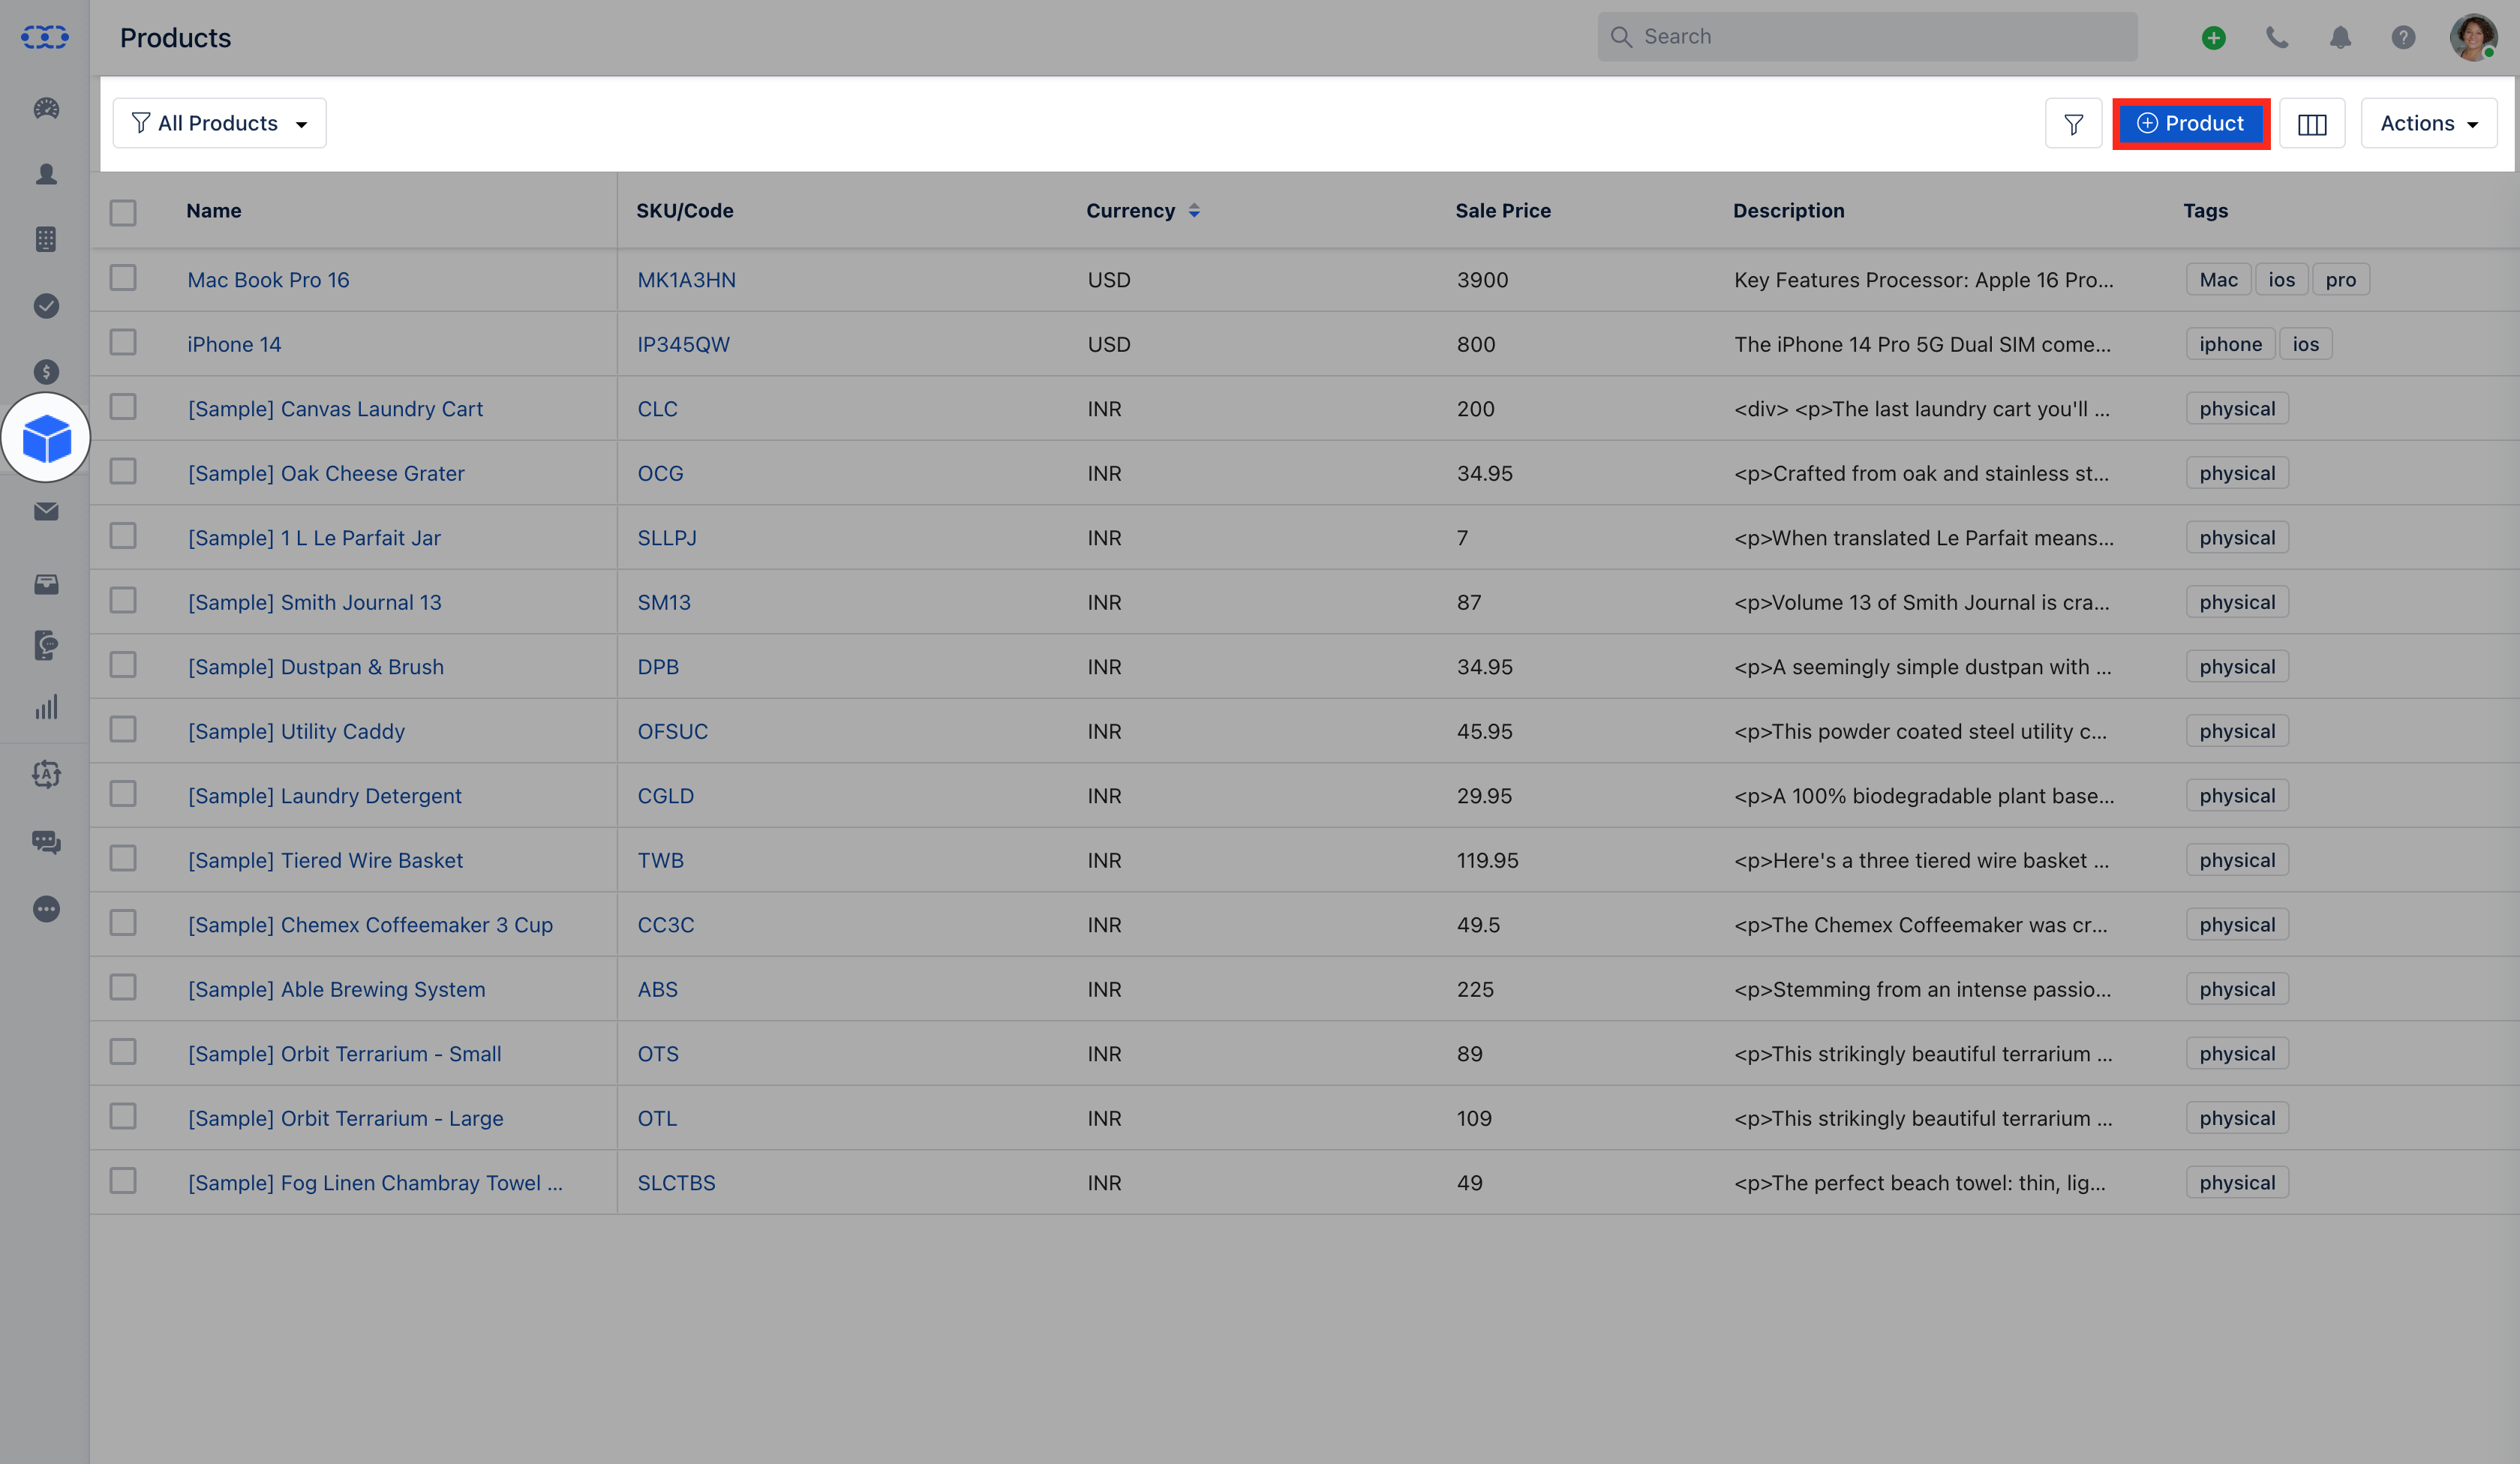Open the manage columns icon
The image size is (2520, 1464).
[2312, 124]
